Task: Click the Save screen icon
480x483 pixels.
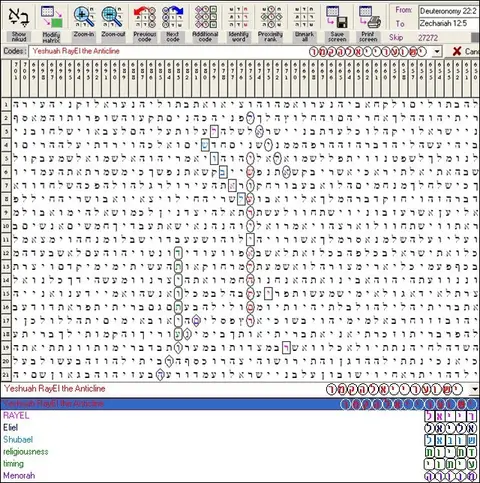Action: (337, 17)
